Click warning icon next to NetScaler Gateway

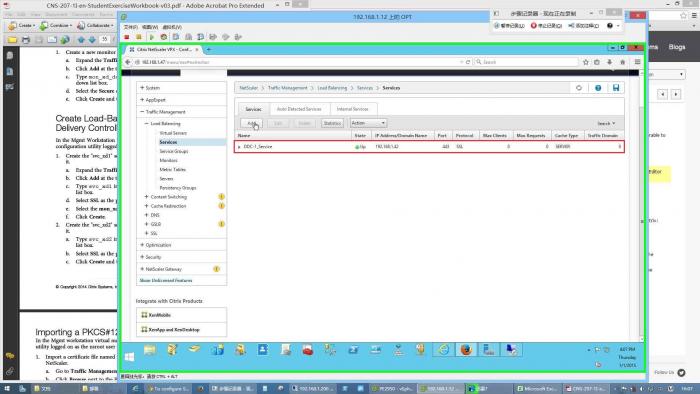coord(217,269)
